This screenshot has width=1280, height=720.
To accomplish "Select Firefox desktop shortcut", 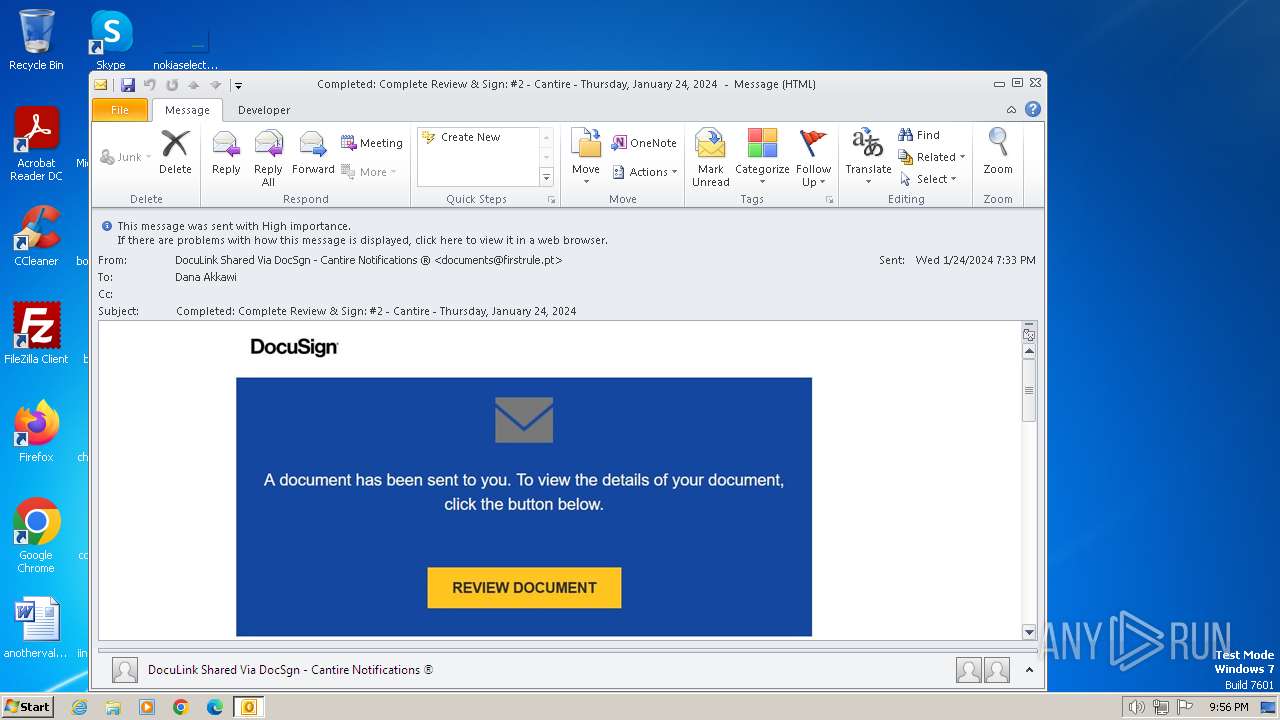I will click(x=36, y=432).
